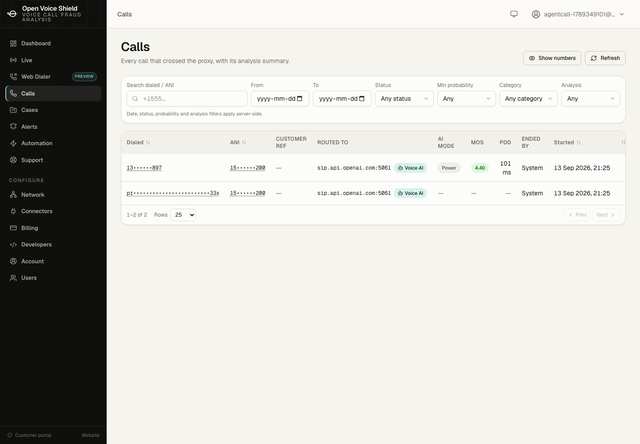Open the dialed entry ending in 33x
This screenshot has height=444, width=640.
173,193
